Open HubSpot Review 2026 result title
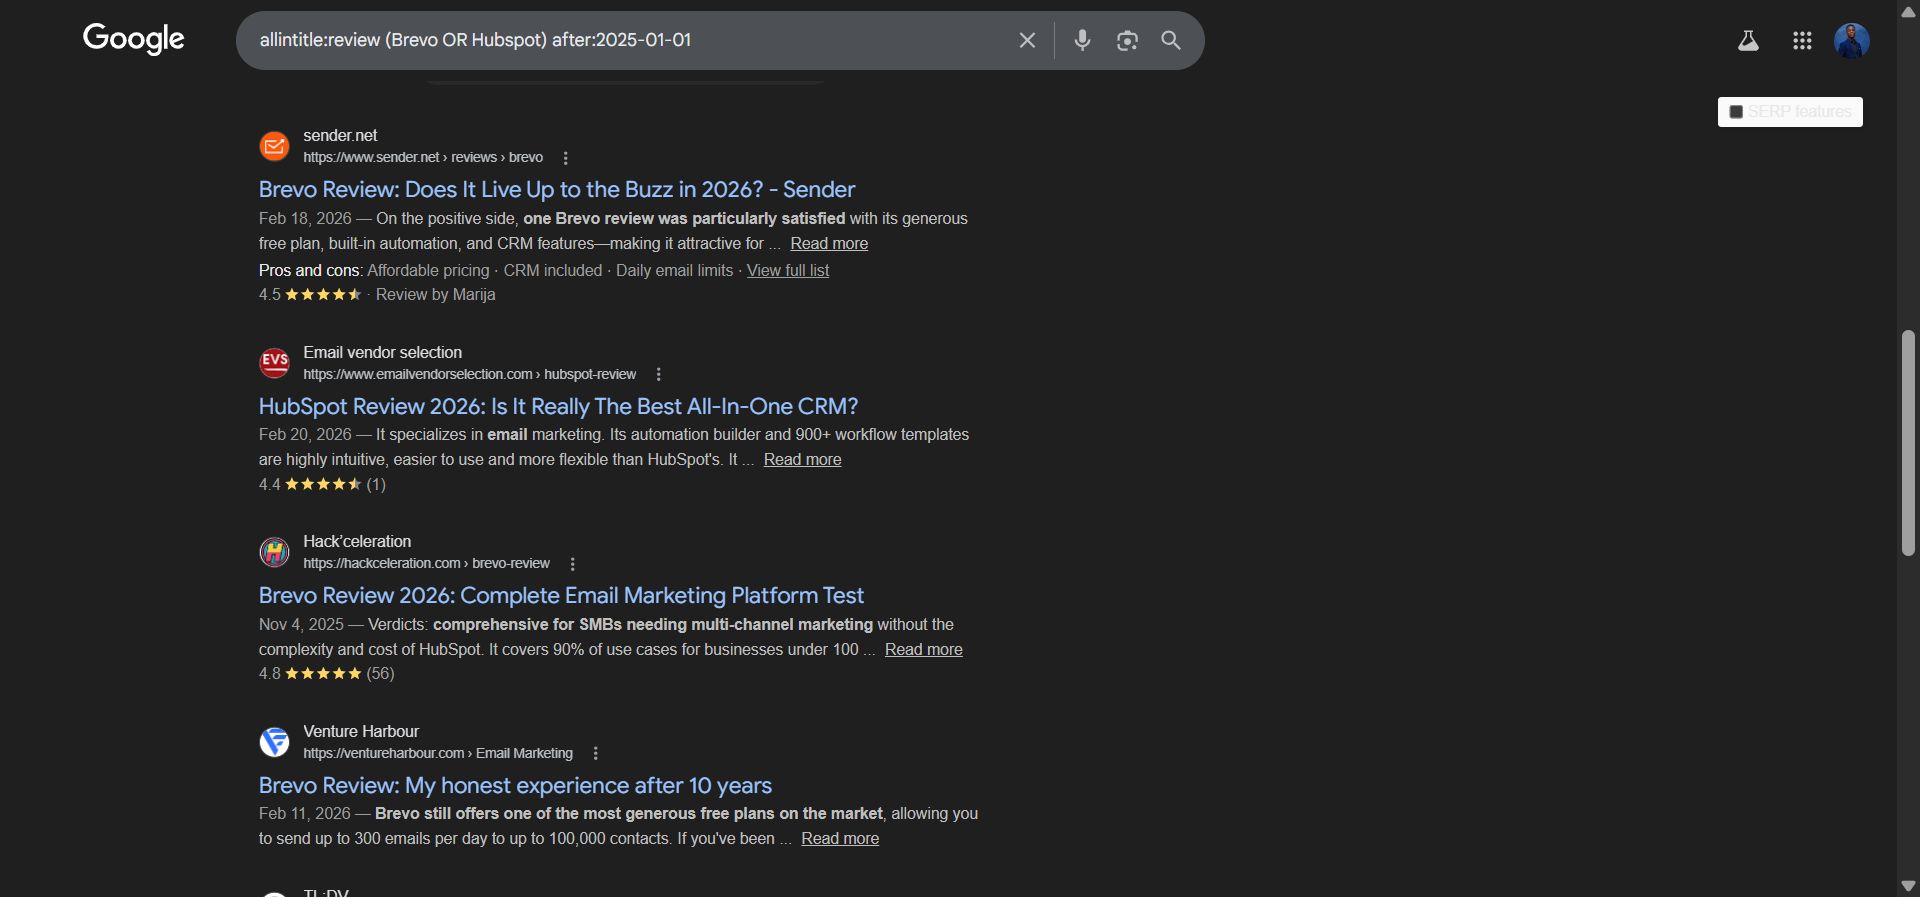 pos(558,406)
